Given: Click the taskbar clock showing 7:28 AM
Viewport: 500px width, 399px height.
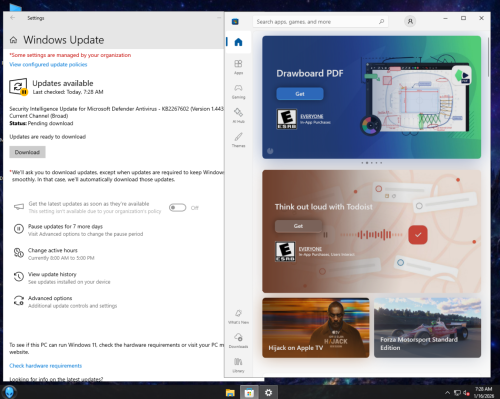Looking at the screenshot, I should (x=483, y=389).
